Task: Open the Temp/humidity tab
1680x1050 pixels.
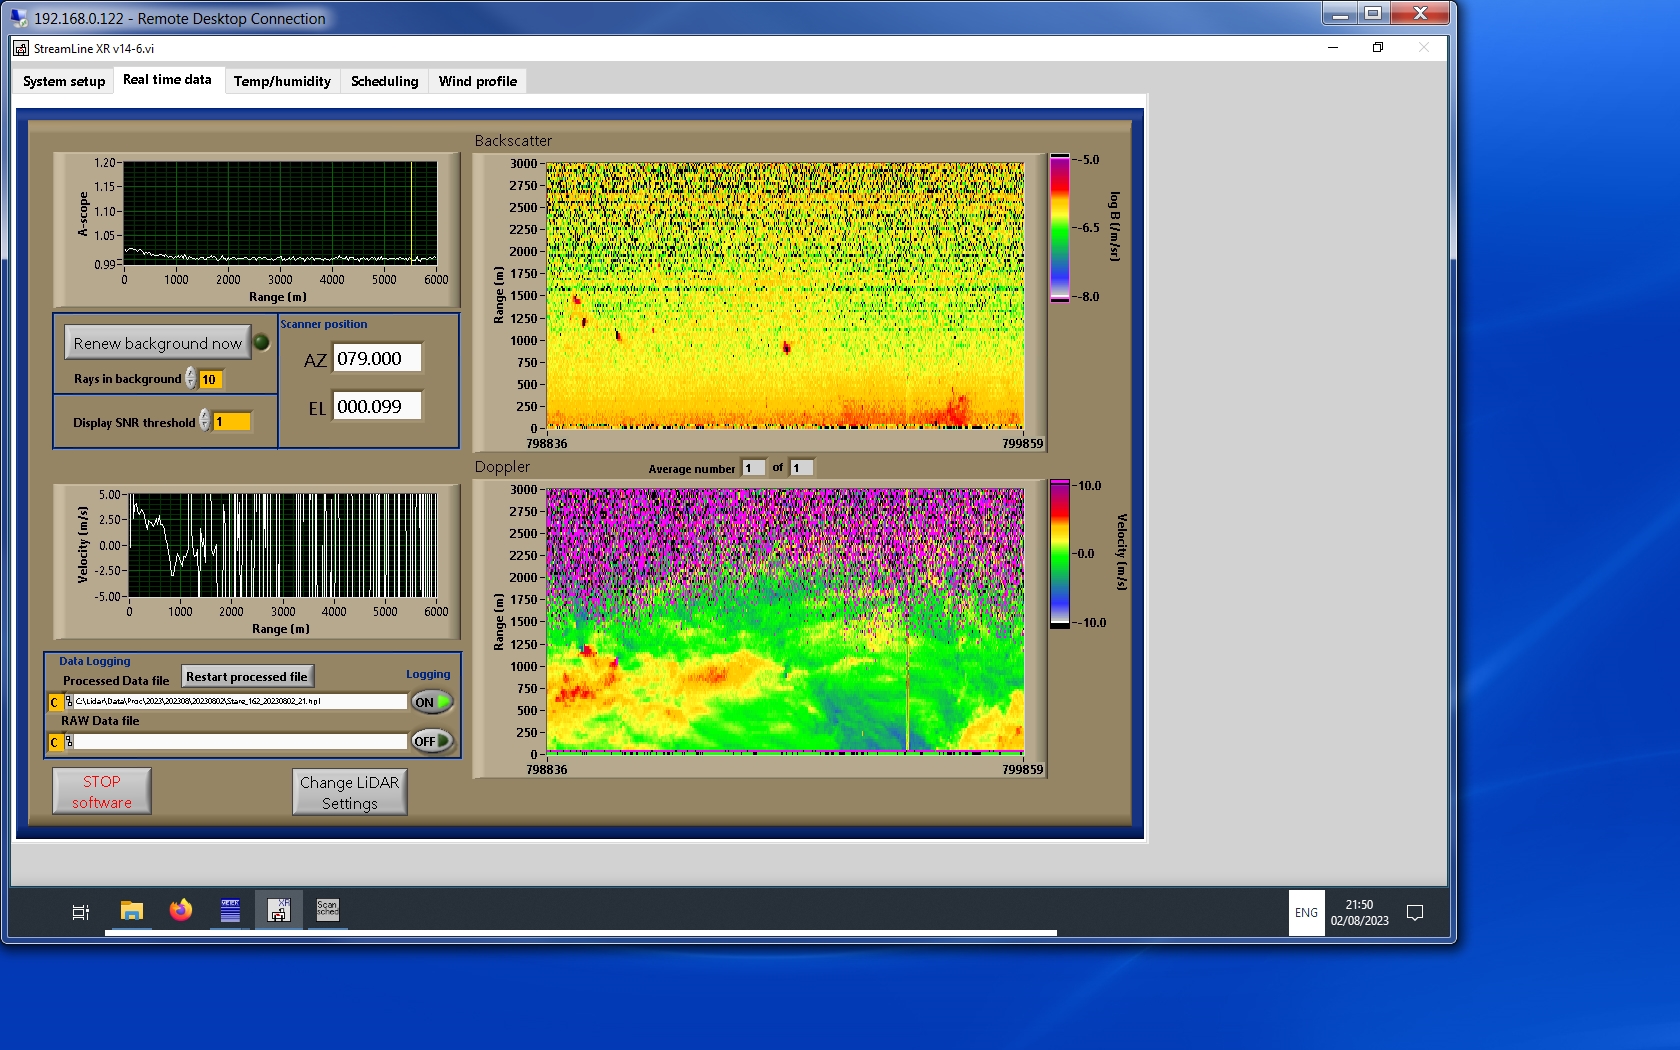Action: coord(282,81)
